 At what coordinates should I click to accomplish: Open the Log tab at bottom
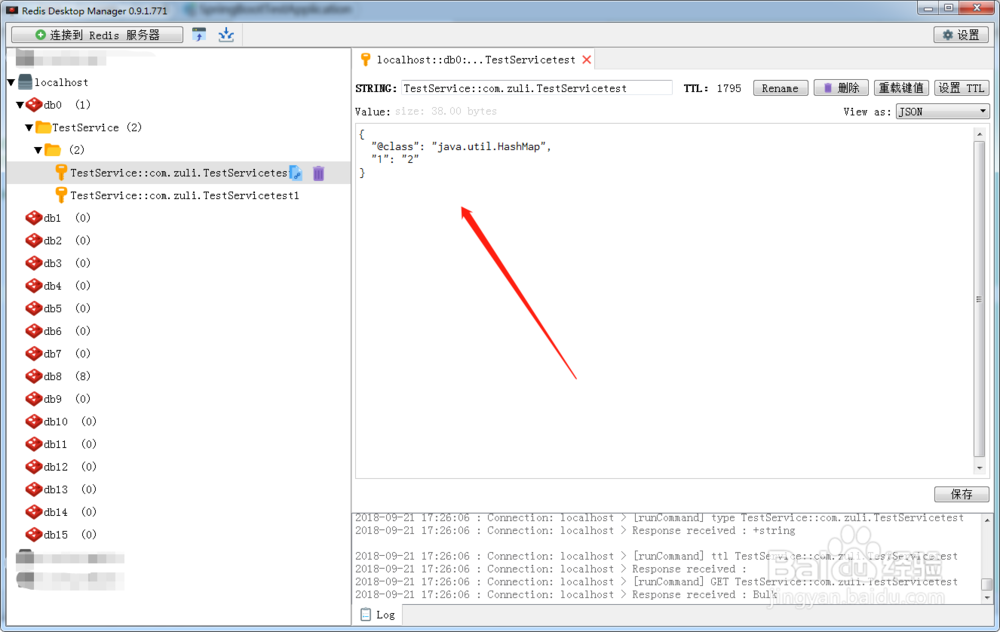[x=378, y=615]
